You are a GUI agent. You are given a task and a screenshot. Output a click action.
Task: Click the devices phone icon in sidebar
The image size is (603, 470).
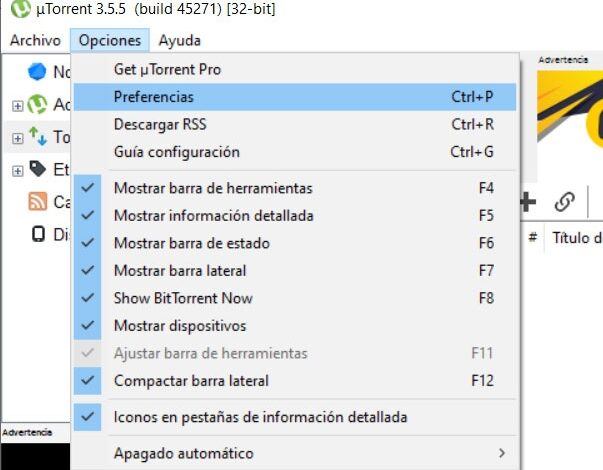pyautogui.click(x=37, y=235)
